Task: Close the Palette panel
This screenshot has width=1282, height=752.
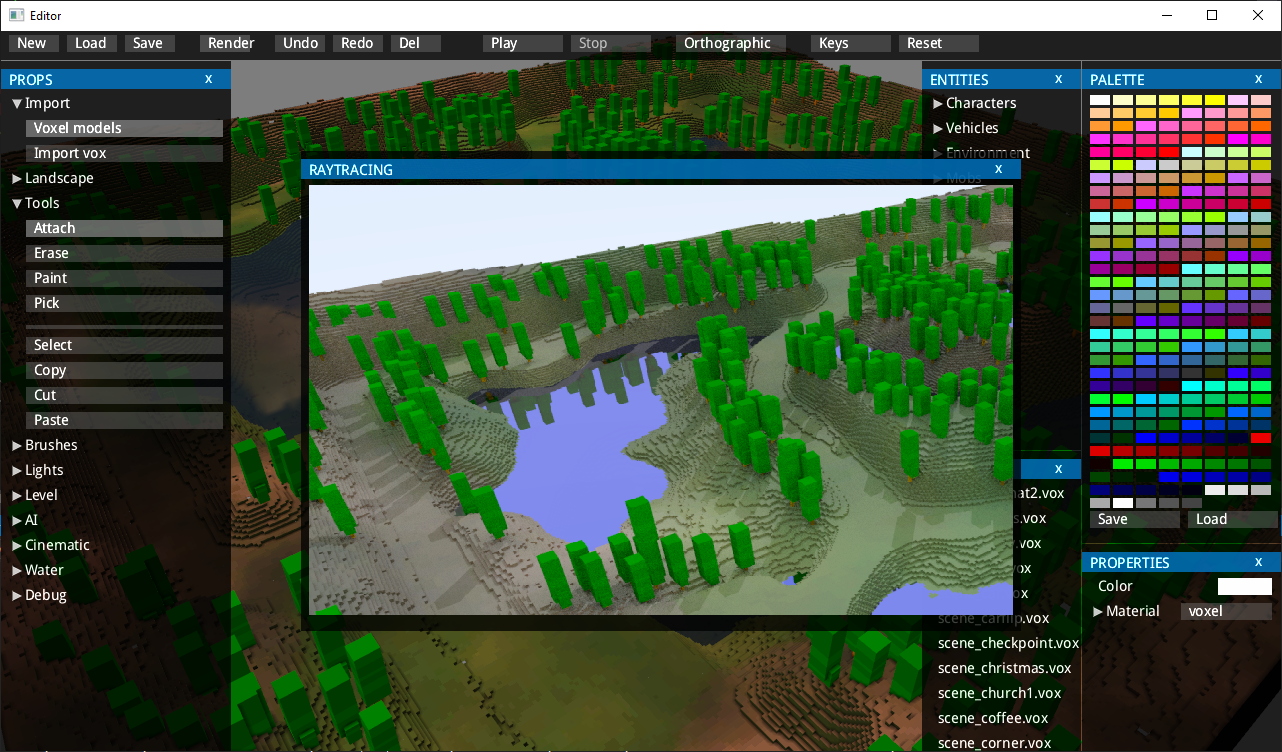Action: pos(1258,79)
